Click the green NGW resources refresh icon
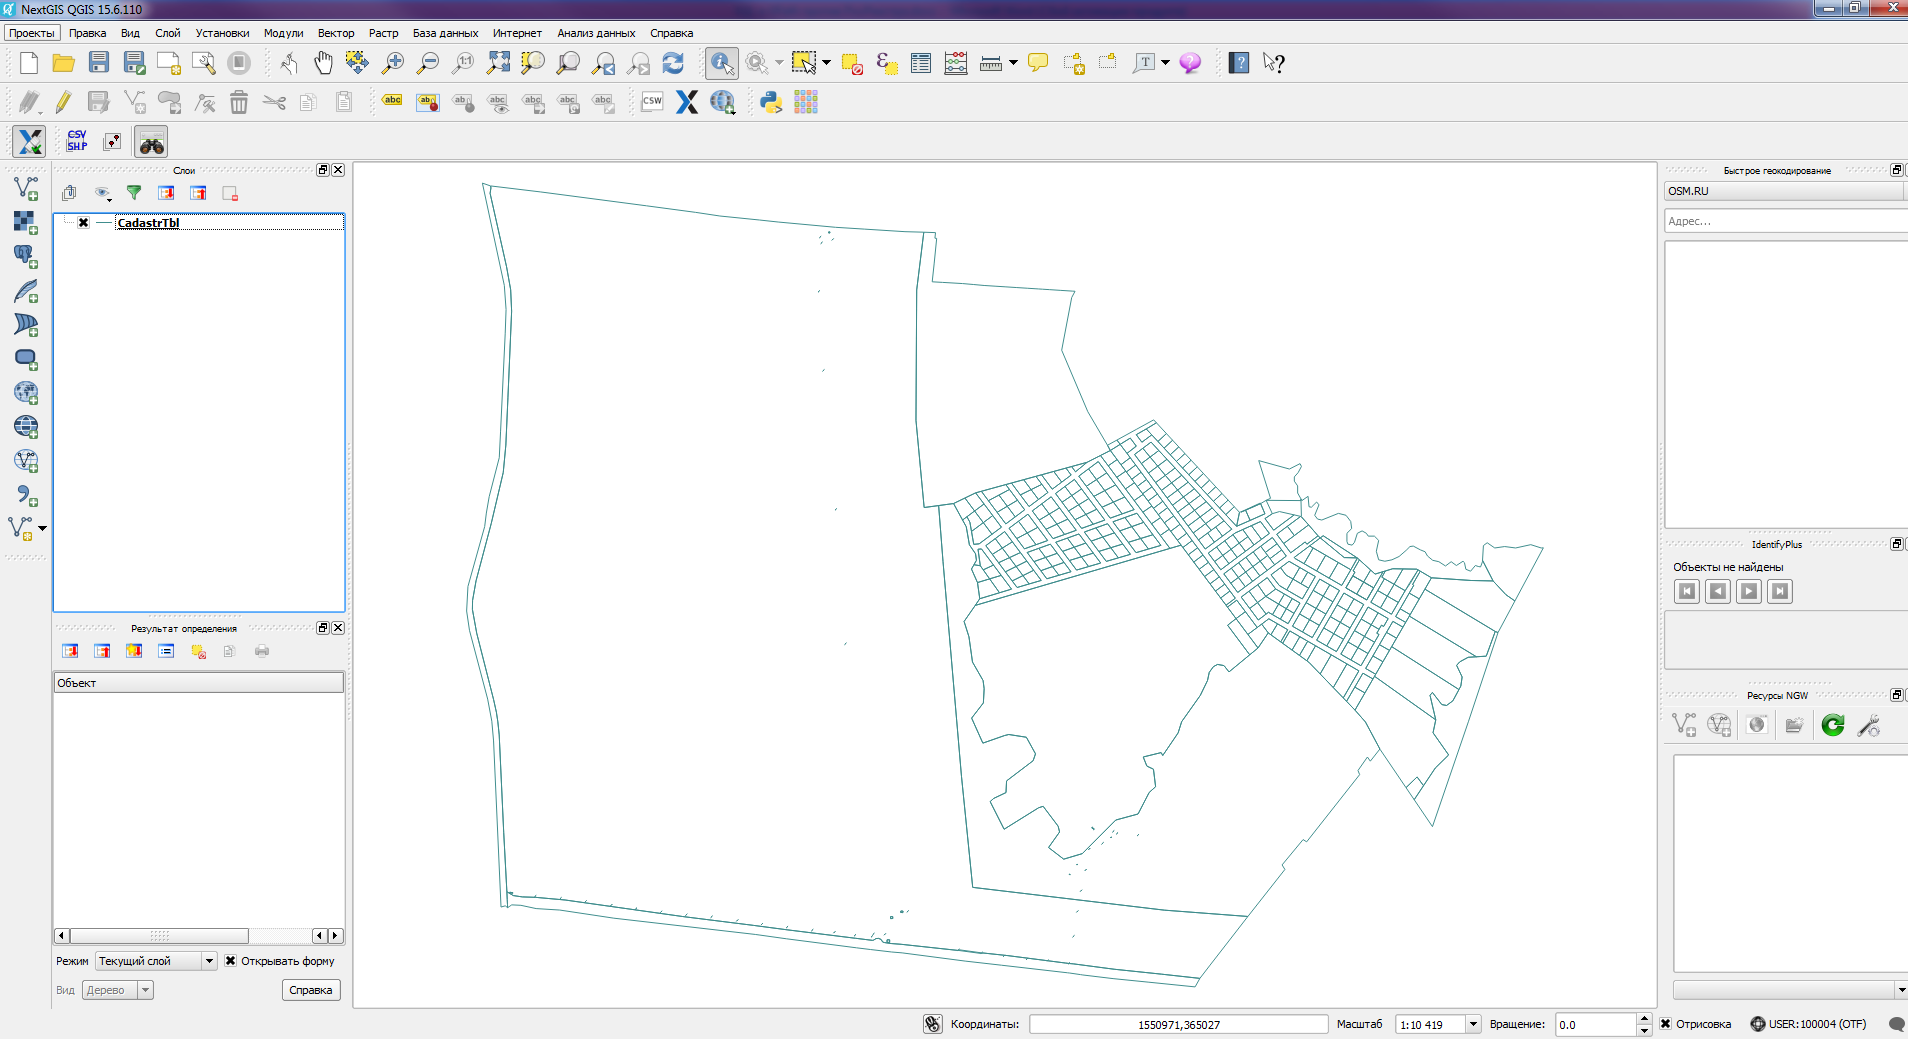The image size is (1908, 1039). [1832, 725]
